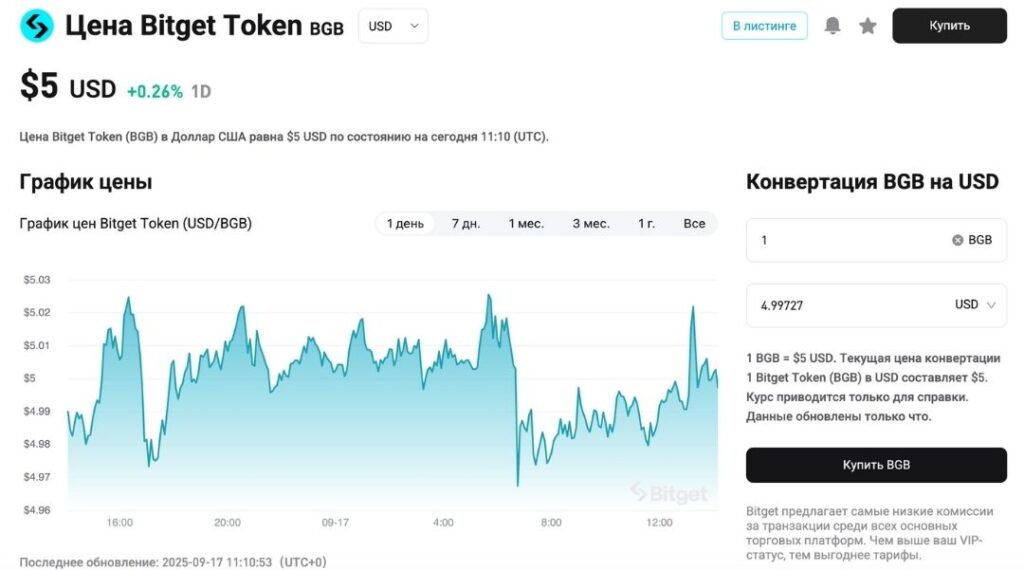Click the Bitget watermark logo on chart
Image resolution: width=1024 pixels, height=570 pixels.
(669, 493)
